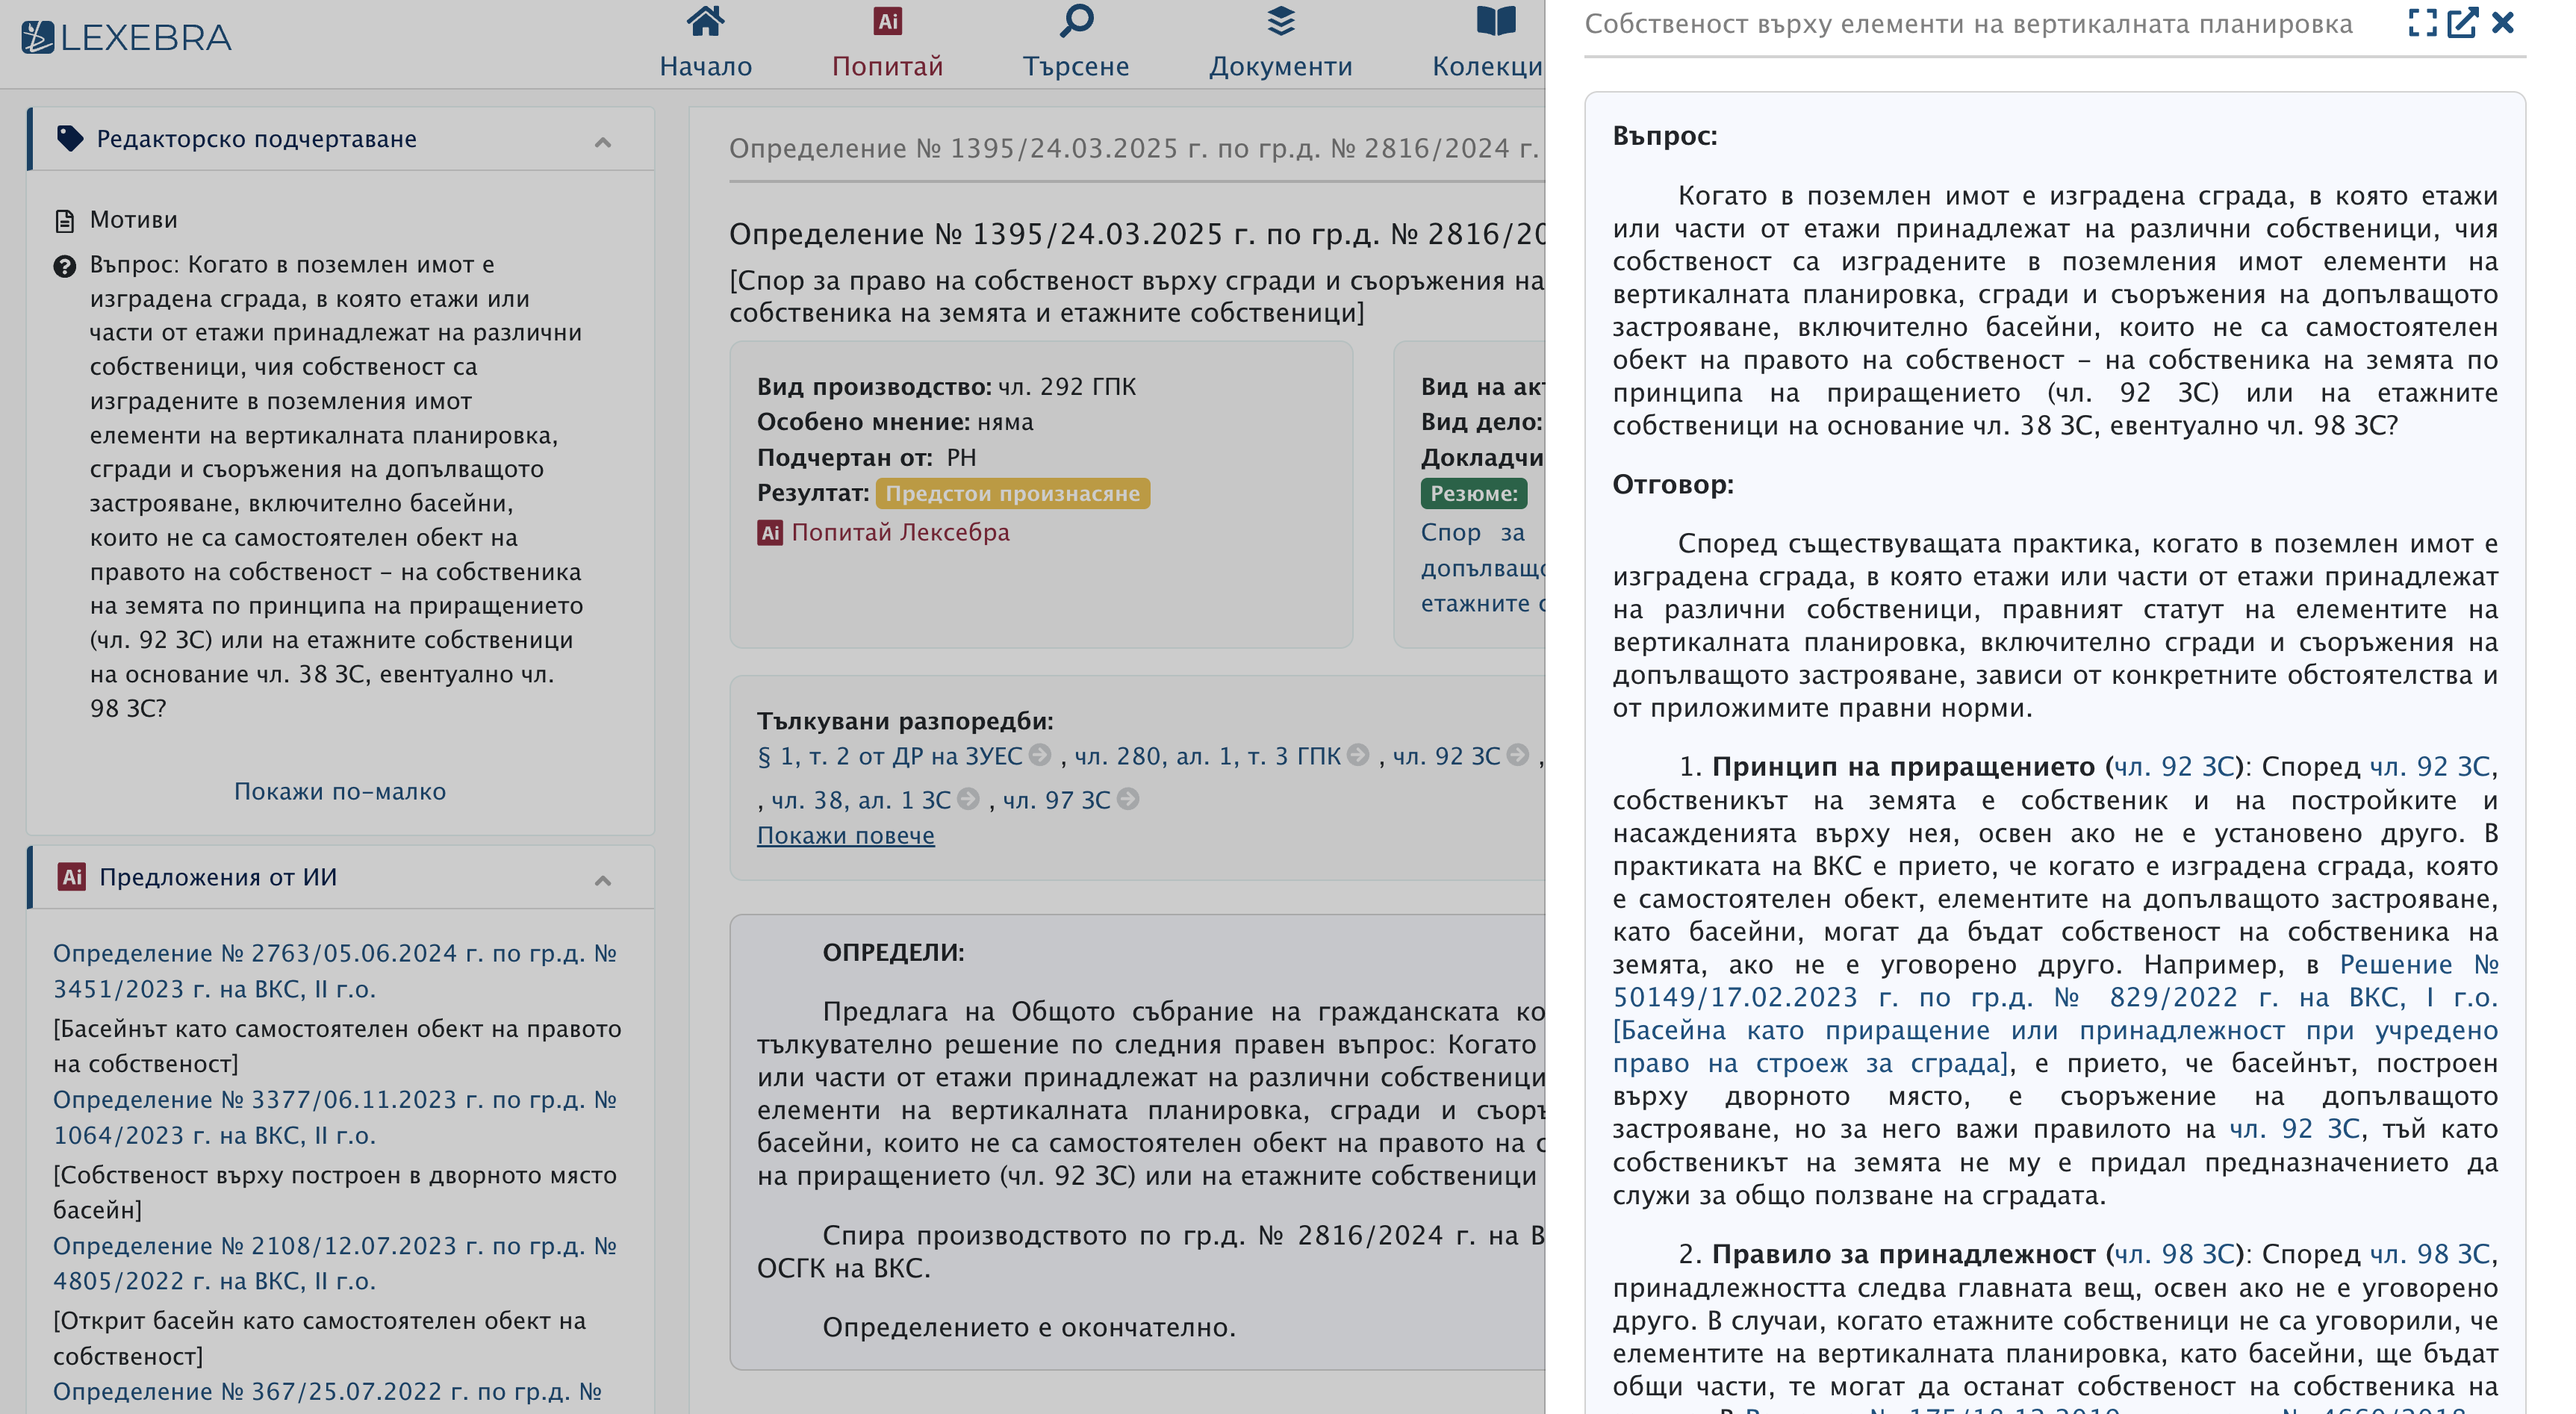Open the Попитай Лексебра link in the case card
2576x1414 pixels.
tap(884, 532)
